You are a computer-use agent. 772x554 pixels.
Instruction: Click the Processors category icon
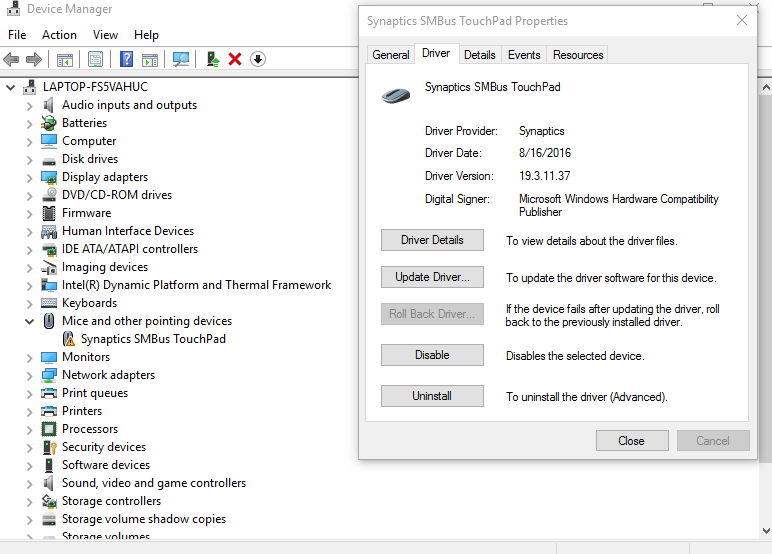(49, 429)
